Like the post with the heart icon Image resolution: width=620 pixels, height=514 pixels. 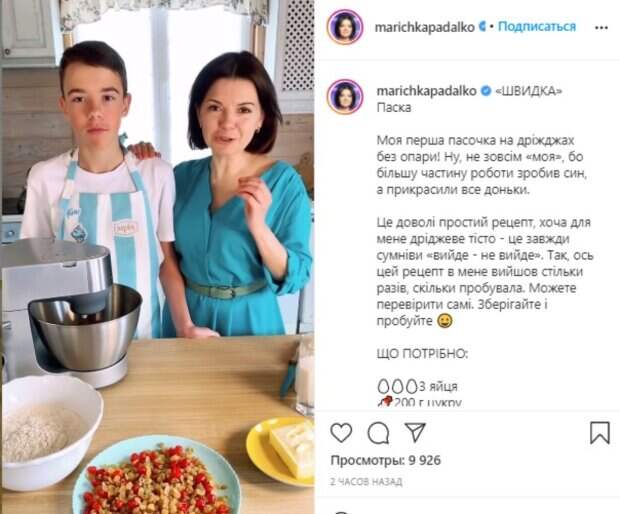[x=341, y=433]
